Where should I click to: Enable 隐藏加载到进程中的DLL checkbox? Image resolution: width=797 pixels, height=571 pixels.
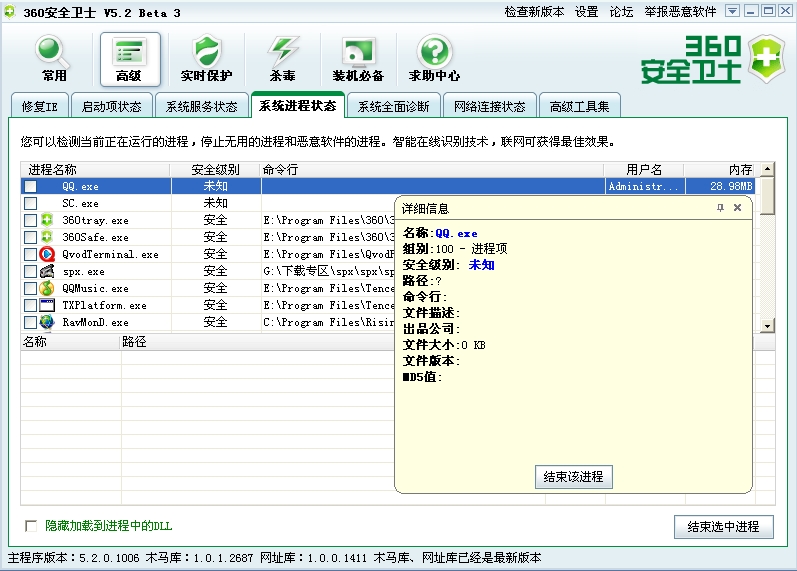click(x=31, y=526)
